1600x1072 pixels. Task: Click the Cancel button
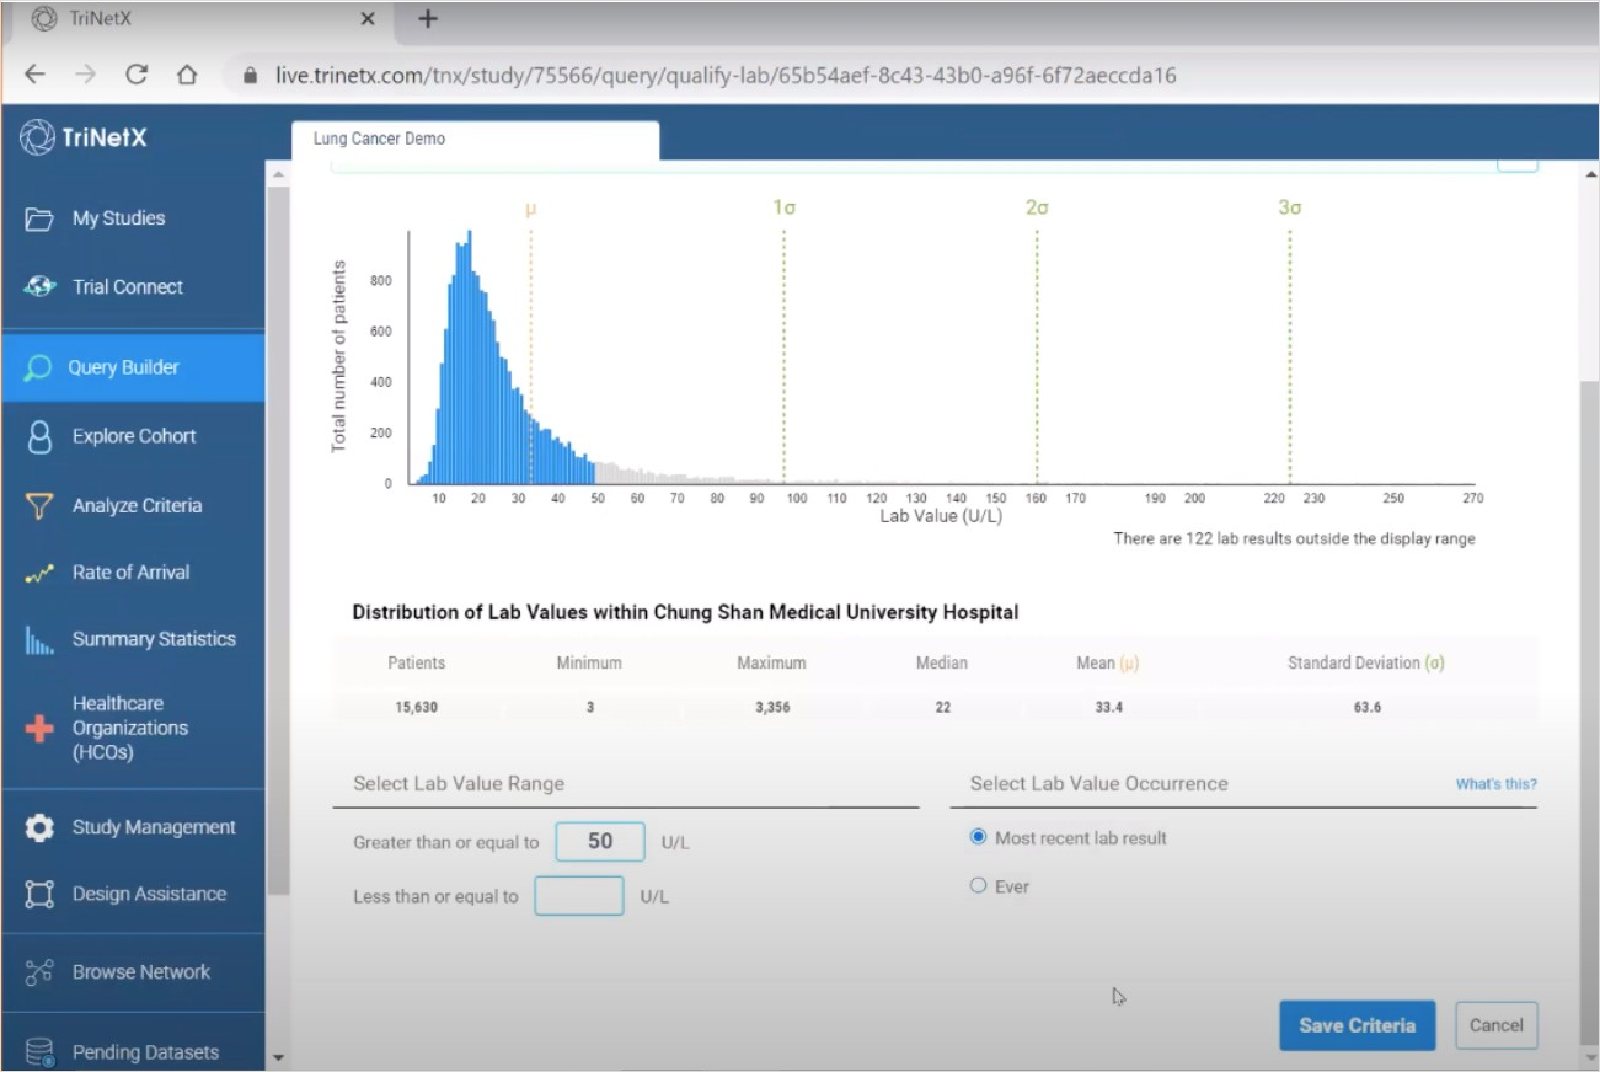[x=1496, y=1025]
